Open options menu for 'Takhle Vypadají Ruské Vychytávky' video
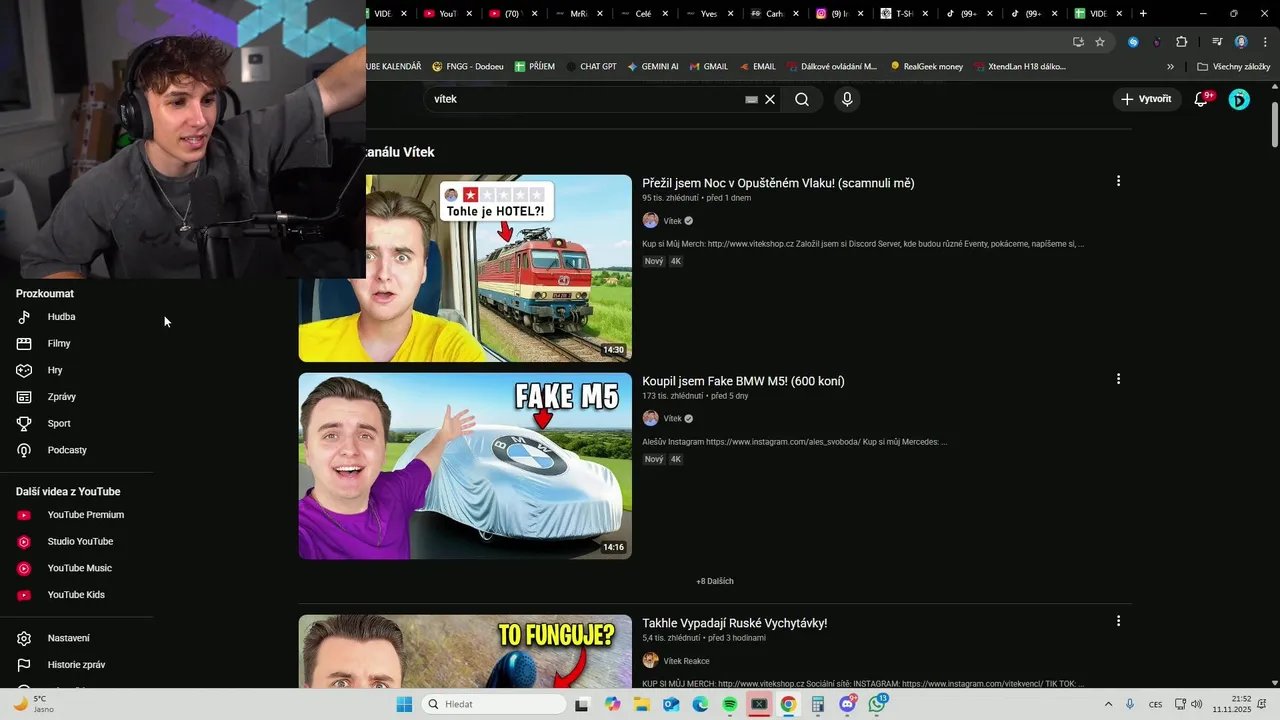 click(x=1118, y=621)
